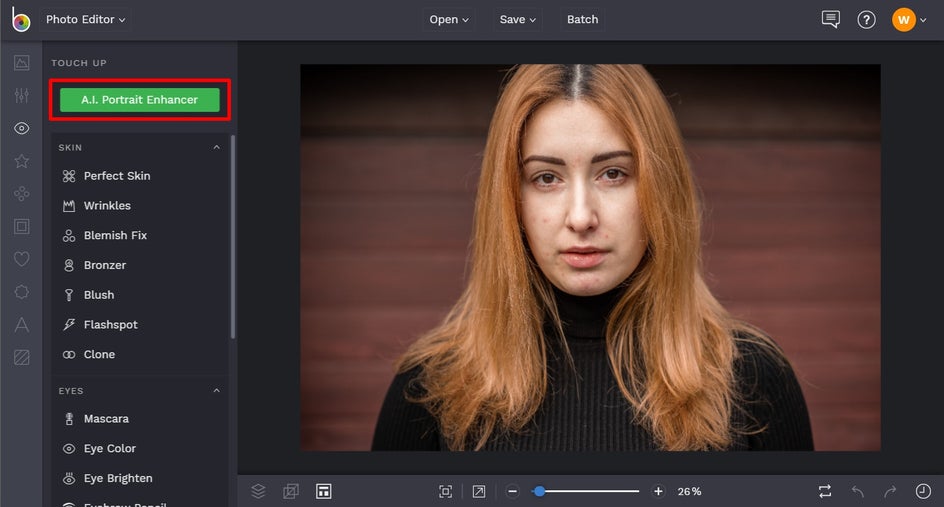Toggle the layout panel icon
This screenshot has height=507, width=944.
click(x=323, y=491)
